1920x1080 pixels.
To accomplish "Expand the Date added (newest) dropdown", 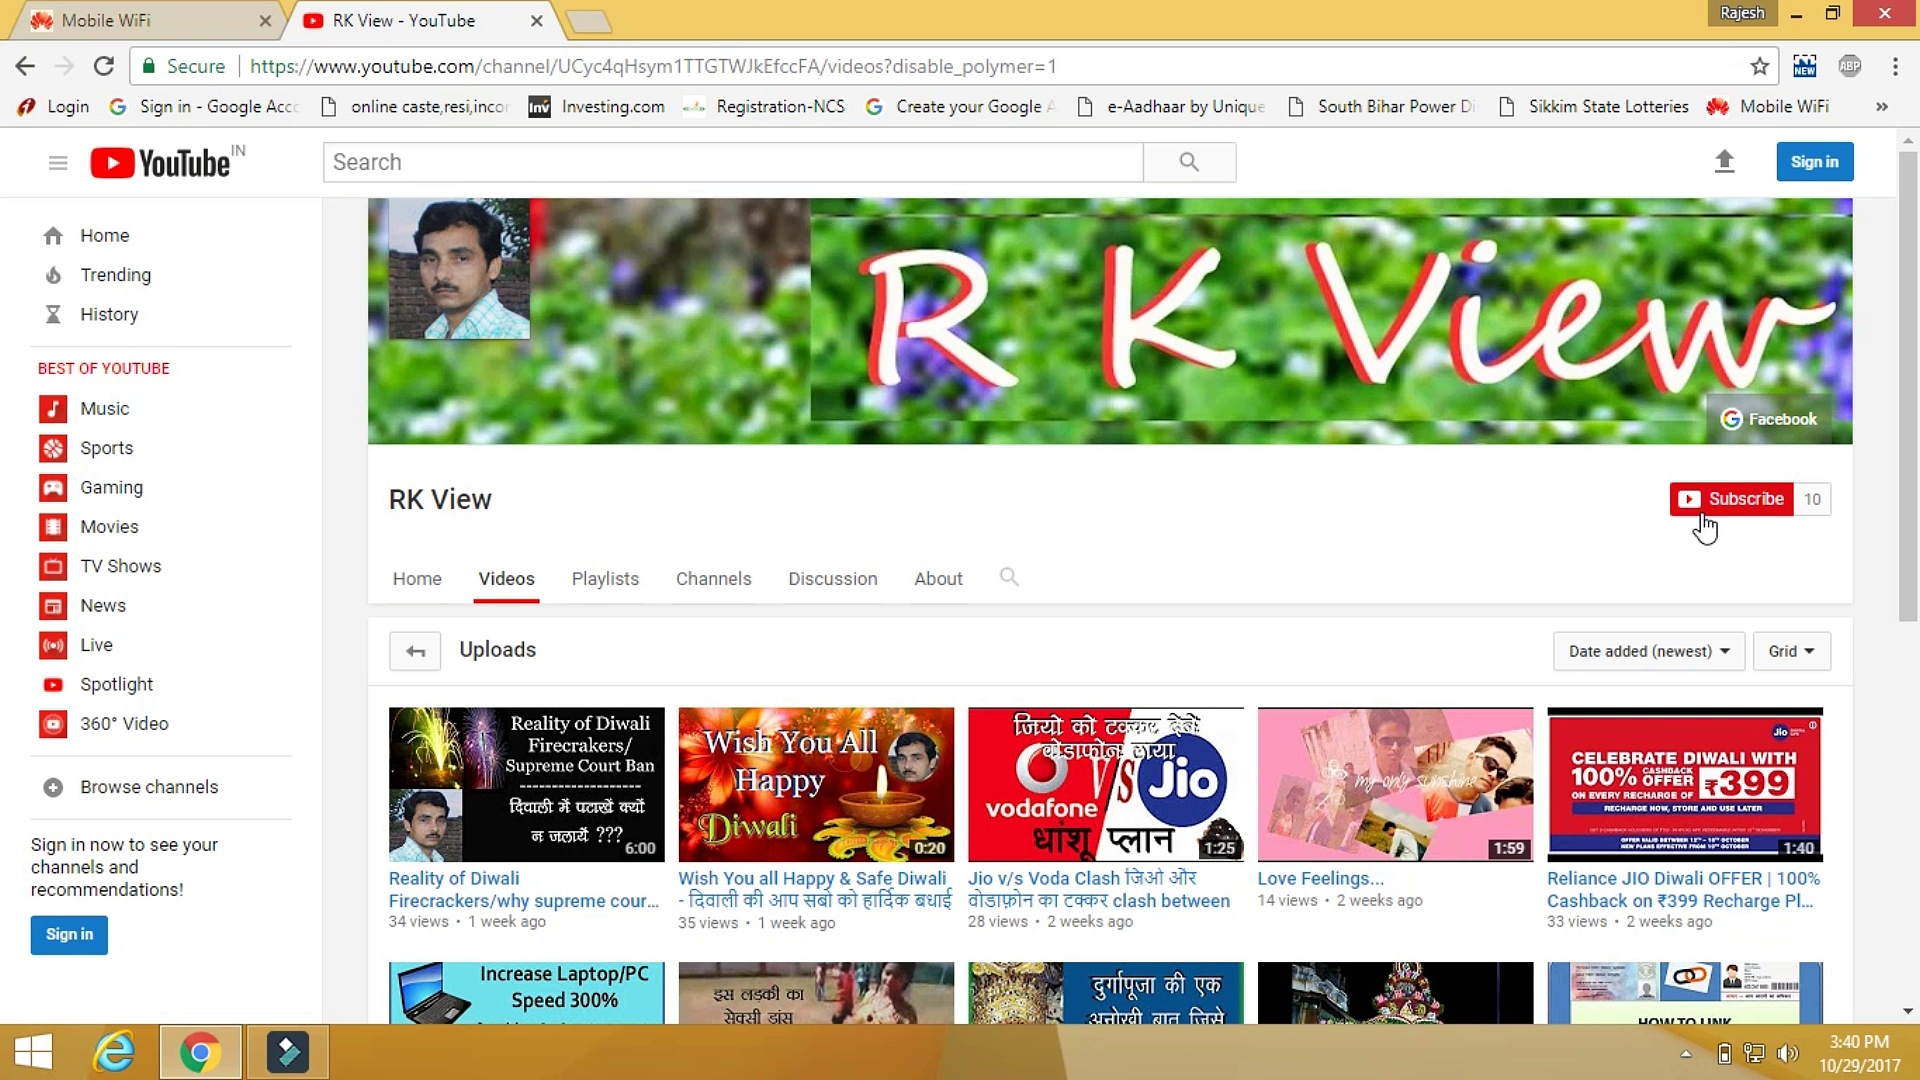I will (1648, 652).
